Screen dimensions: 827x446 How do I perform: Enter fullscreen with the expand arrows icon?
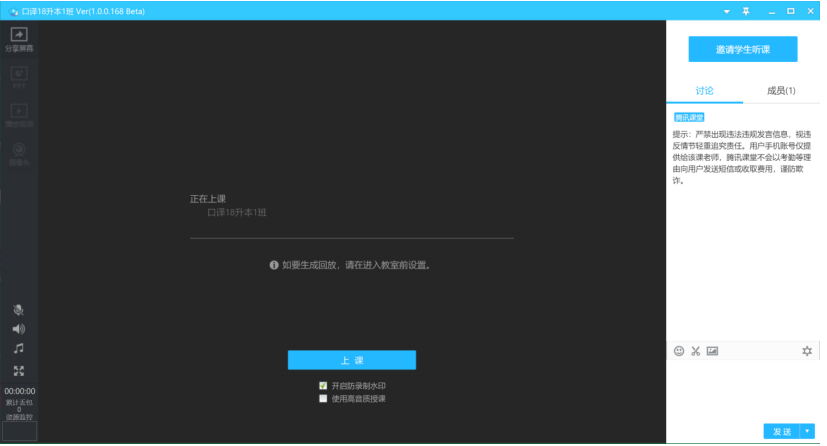pos(19,370)
